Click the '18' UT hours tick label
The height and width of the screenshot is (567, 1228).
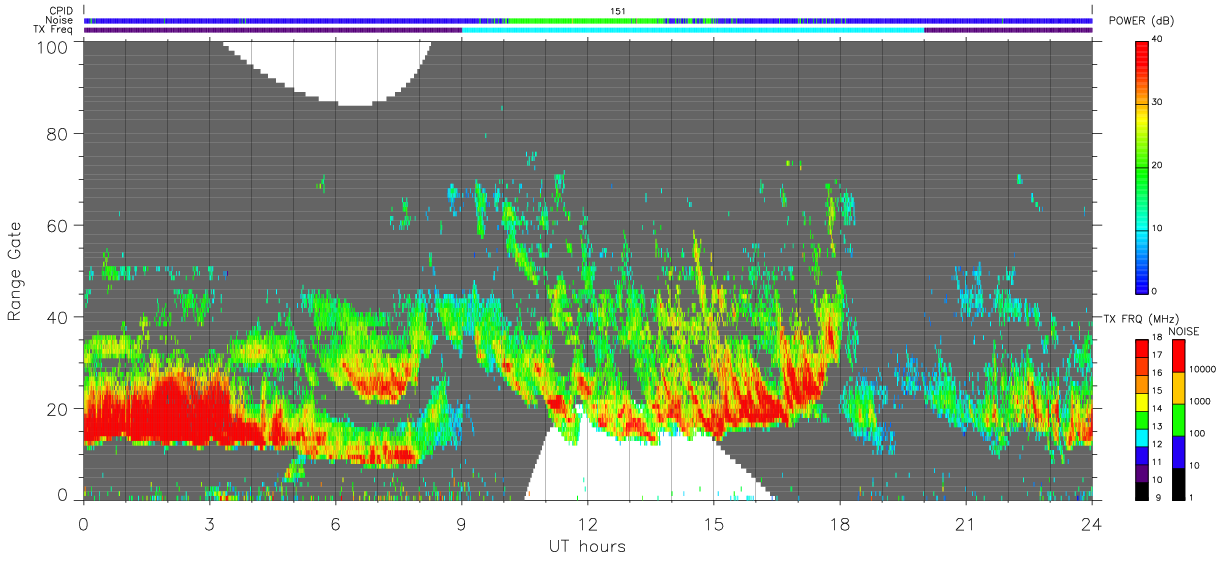tap(839, 524)
